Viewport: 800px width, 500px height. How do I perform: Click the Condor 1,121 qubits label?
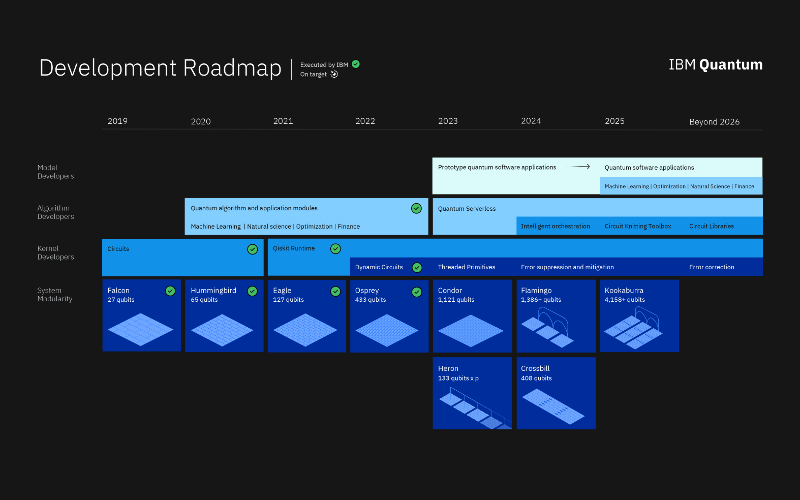pos(456,299)
